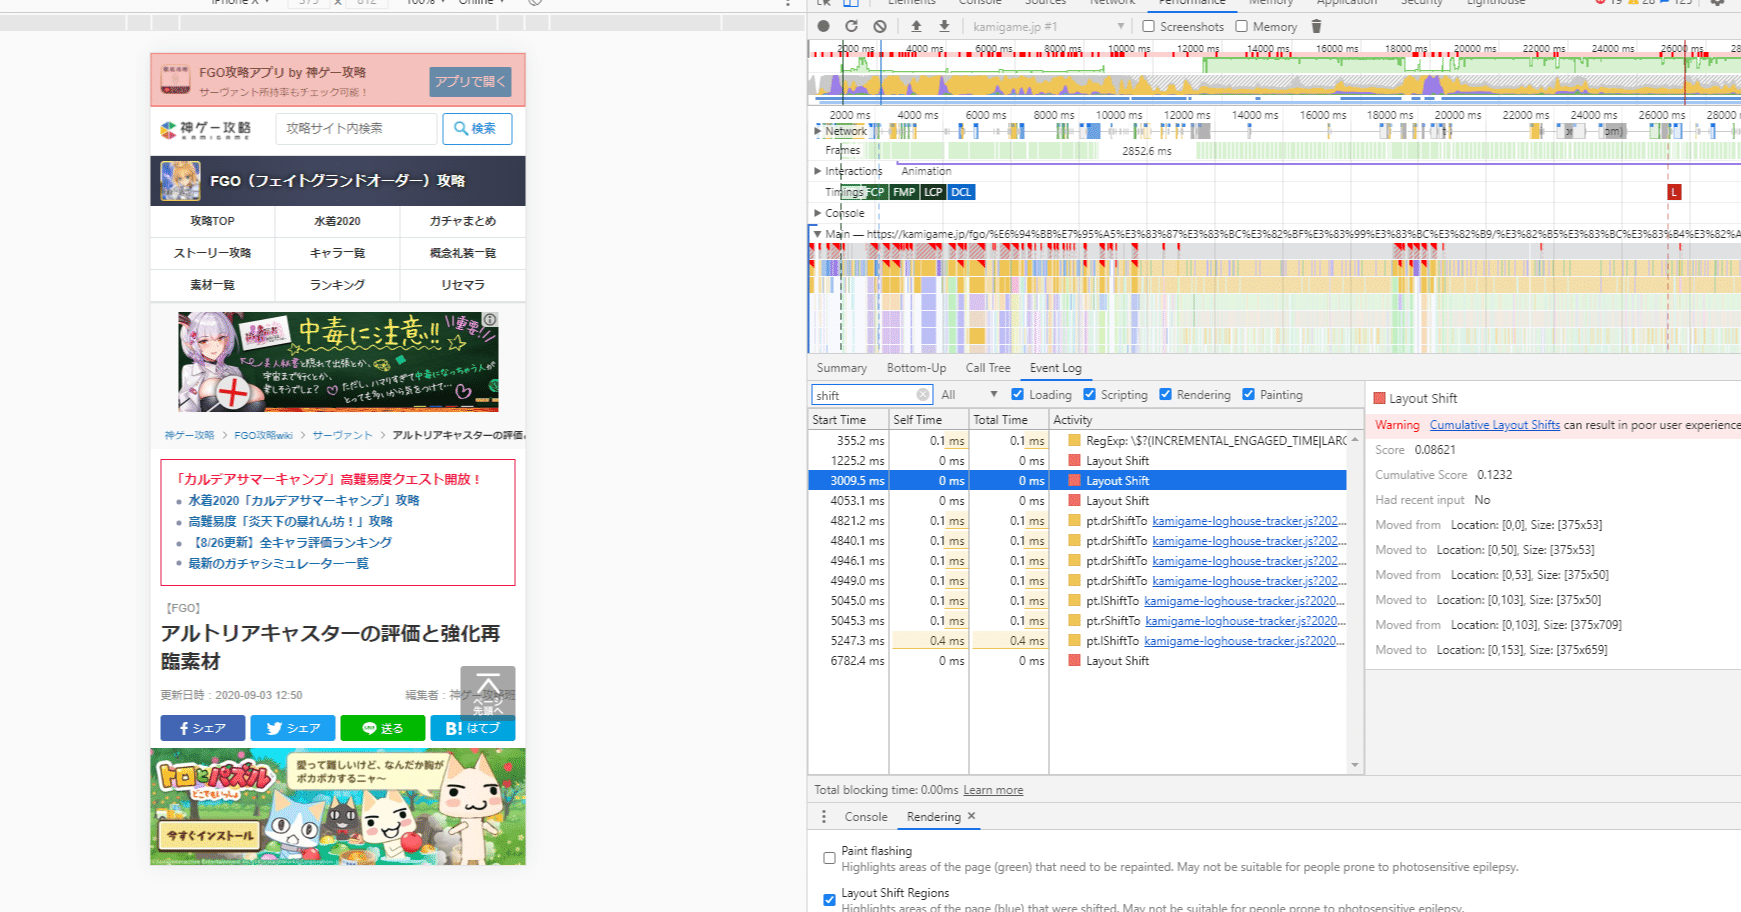Switch to the Call Tree tab

[x=987, y=367]
